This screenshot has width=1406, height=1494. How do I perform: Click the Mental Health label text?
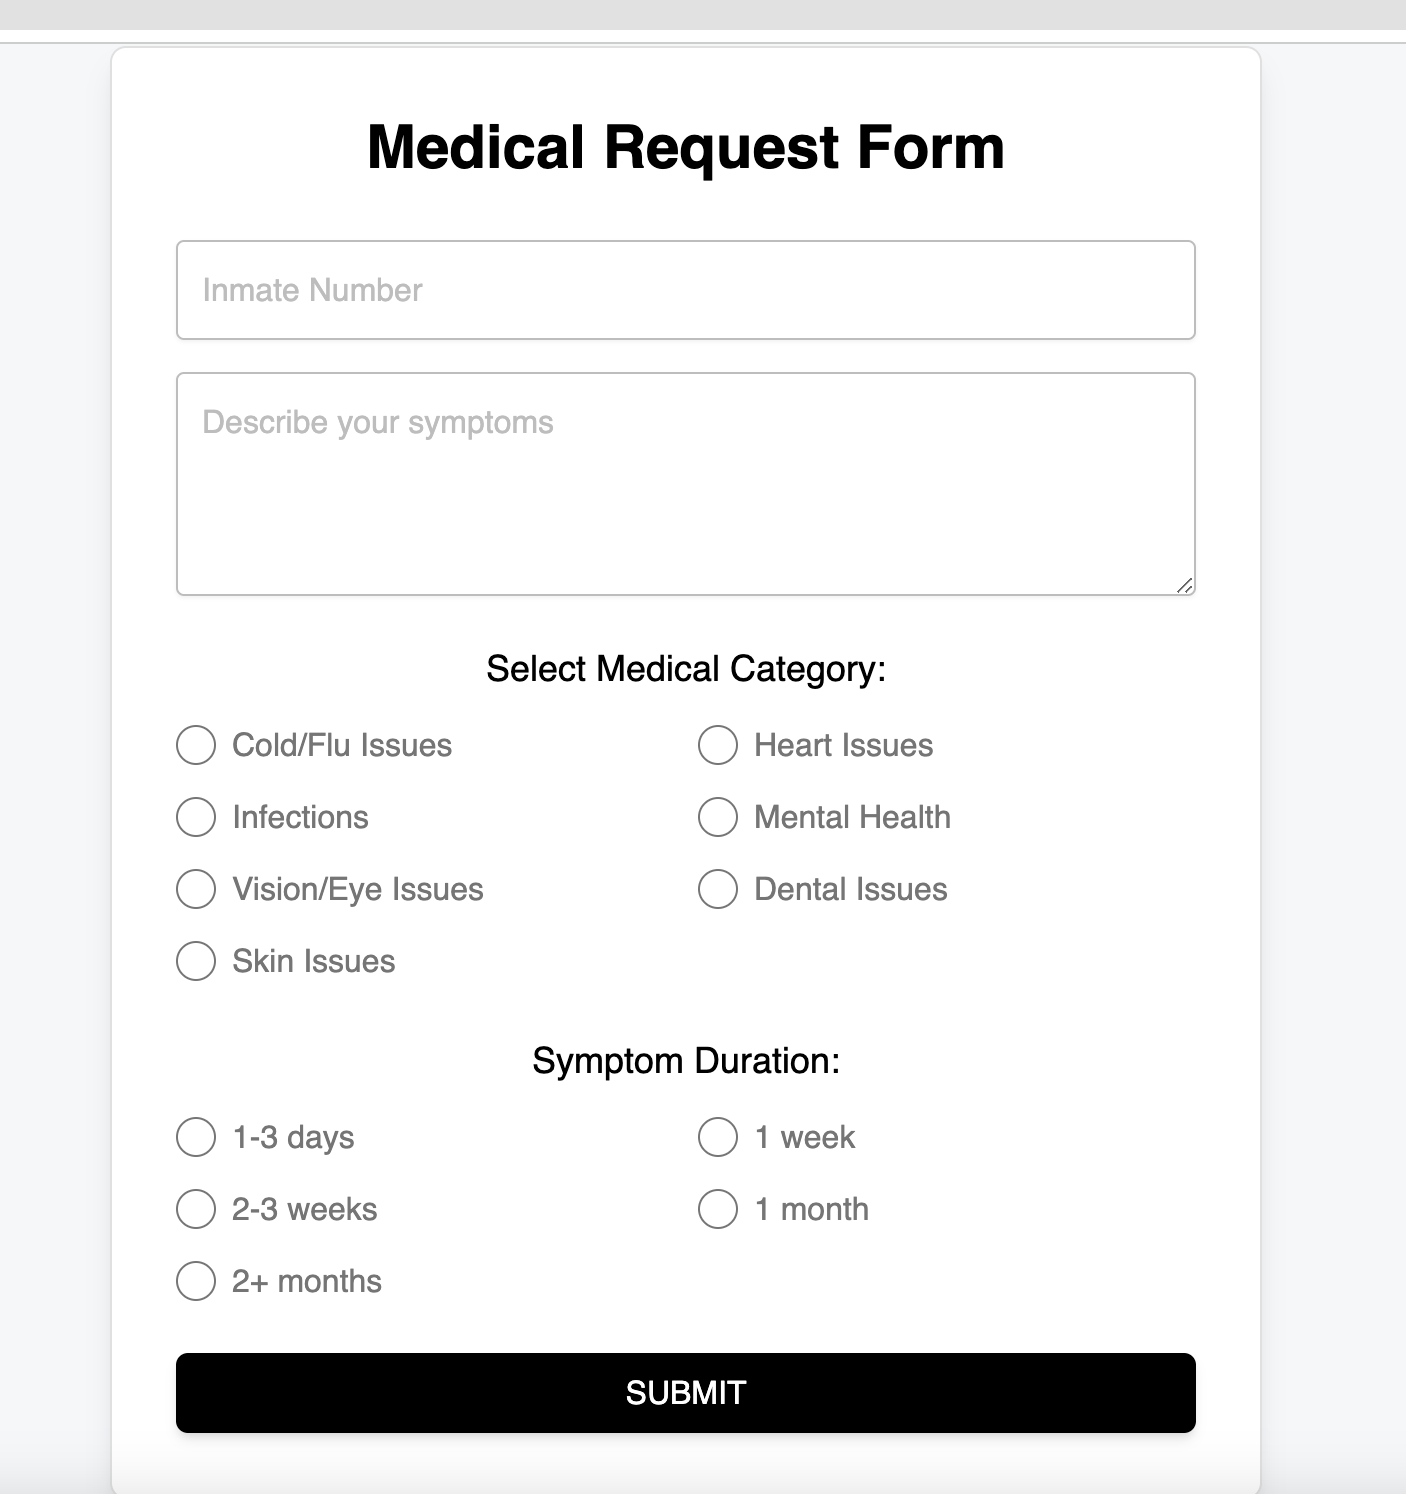(x=852, y=817)
